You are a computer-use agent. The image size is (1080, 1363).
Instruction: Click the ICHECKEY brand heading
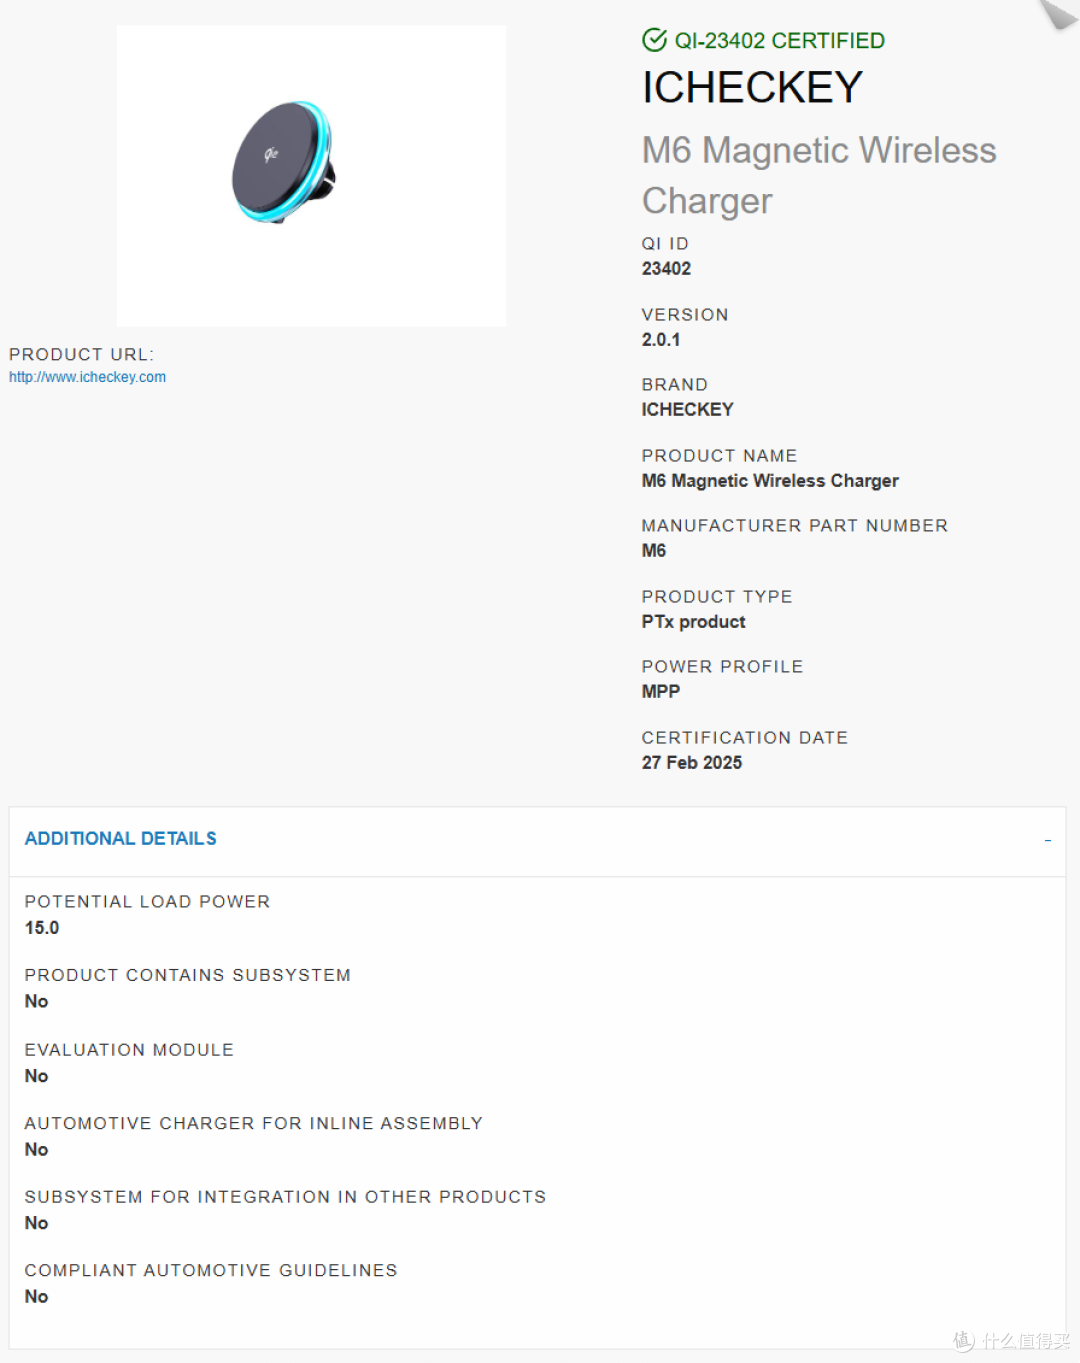point(752,87)
